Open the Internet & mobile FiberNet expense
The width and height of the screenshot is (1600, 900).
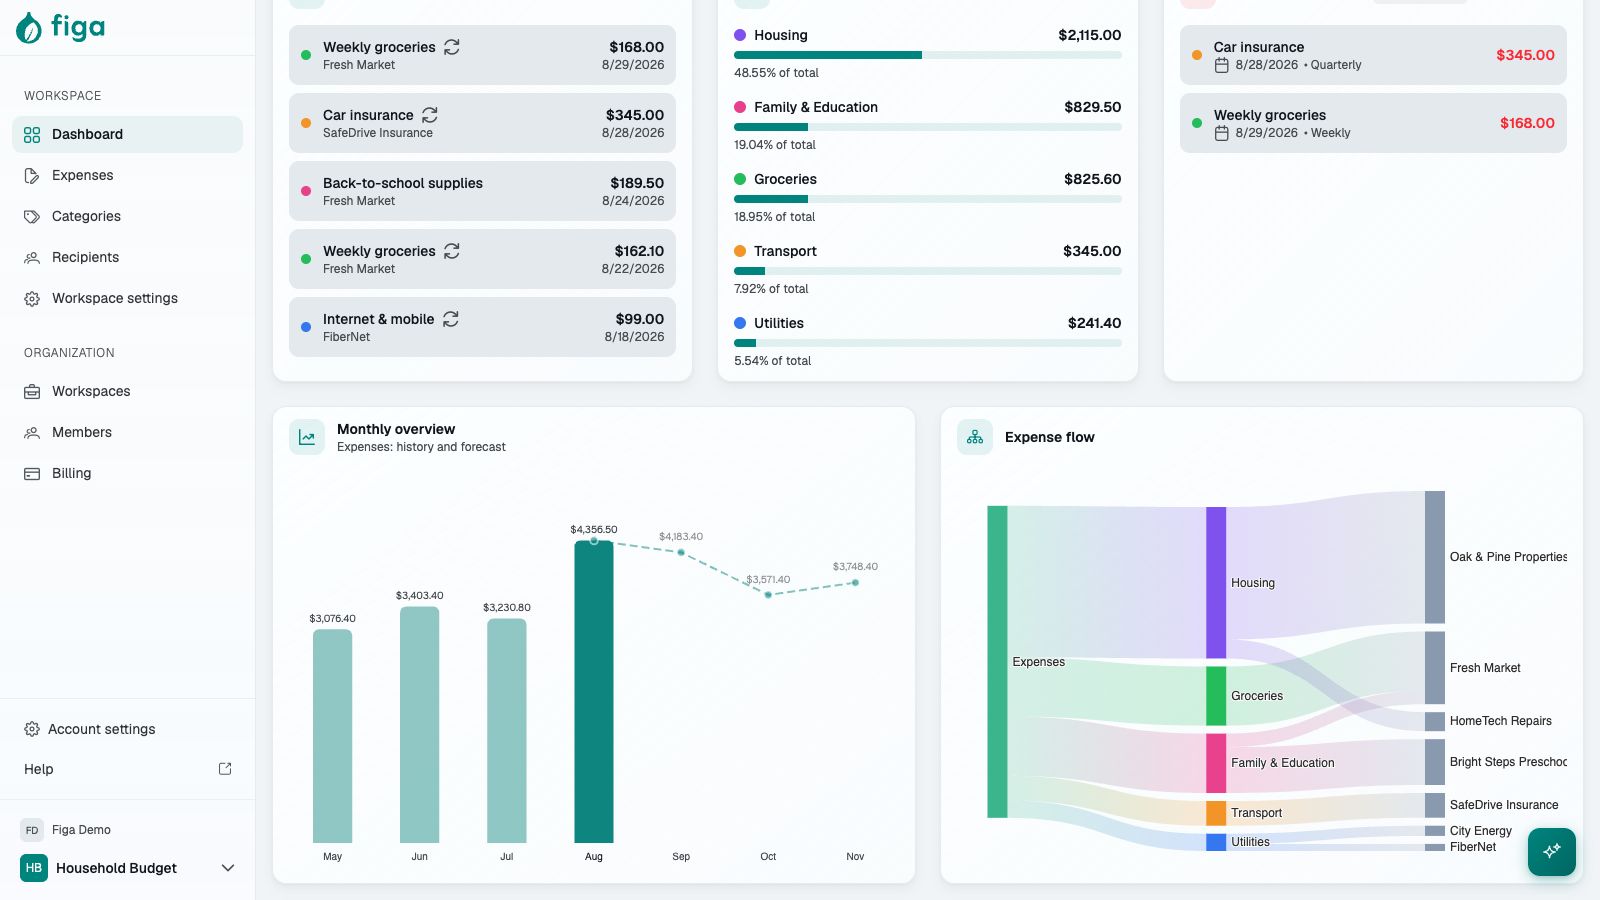(x=482, y=327)
